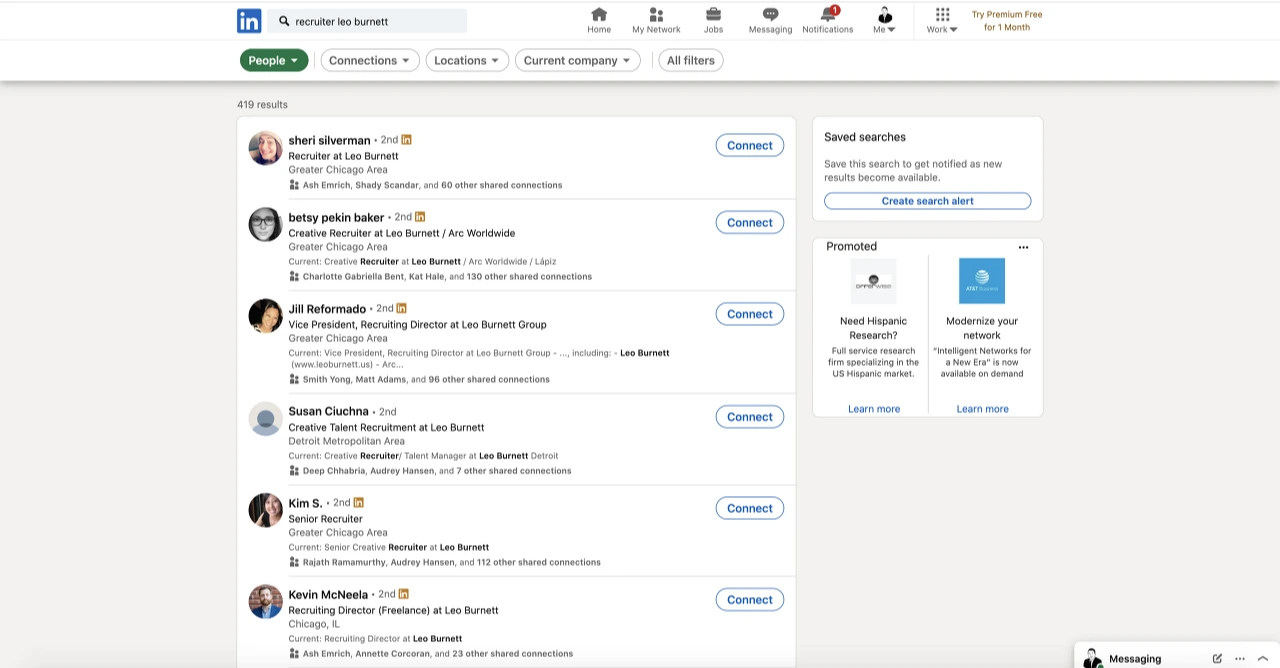
Task: Open Jill Reformado's profile photo
Action: tap(266, 316)
